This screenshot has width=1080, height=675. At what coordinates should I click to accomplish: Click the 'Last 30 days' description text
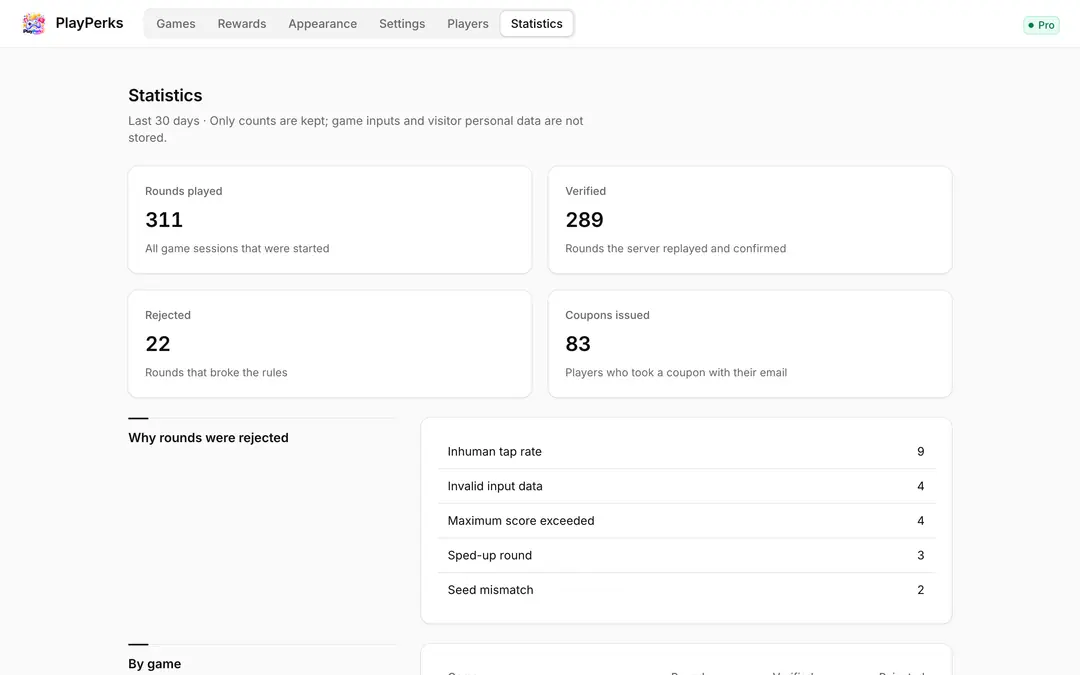[355, 129]
